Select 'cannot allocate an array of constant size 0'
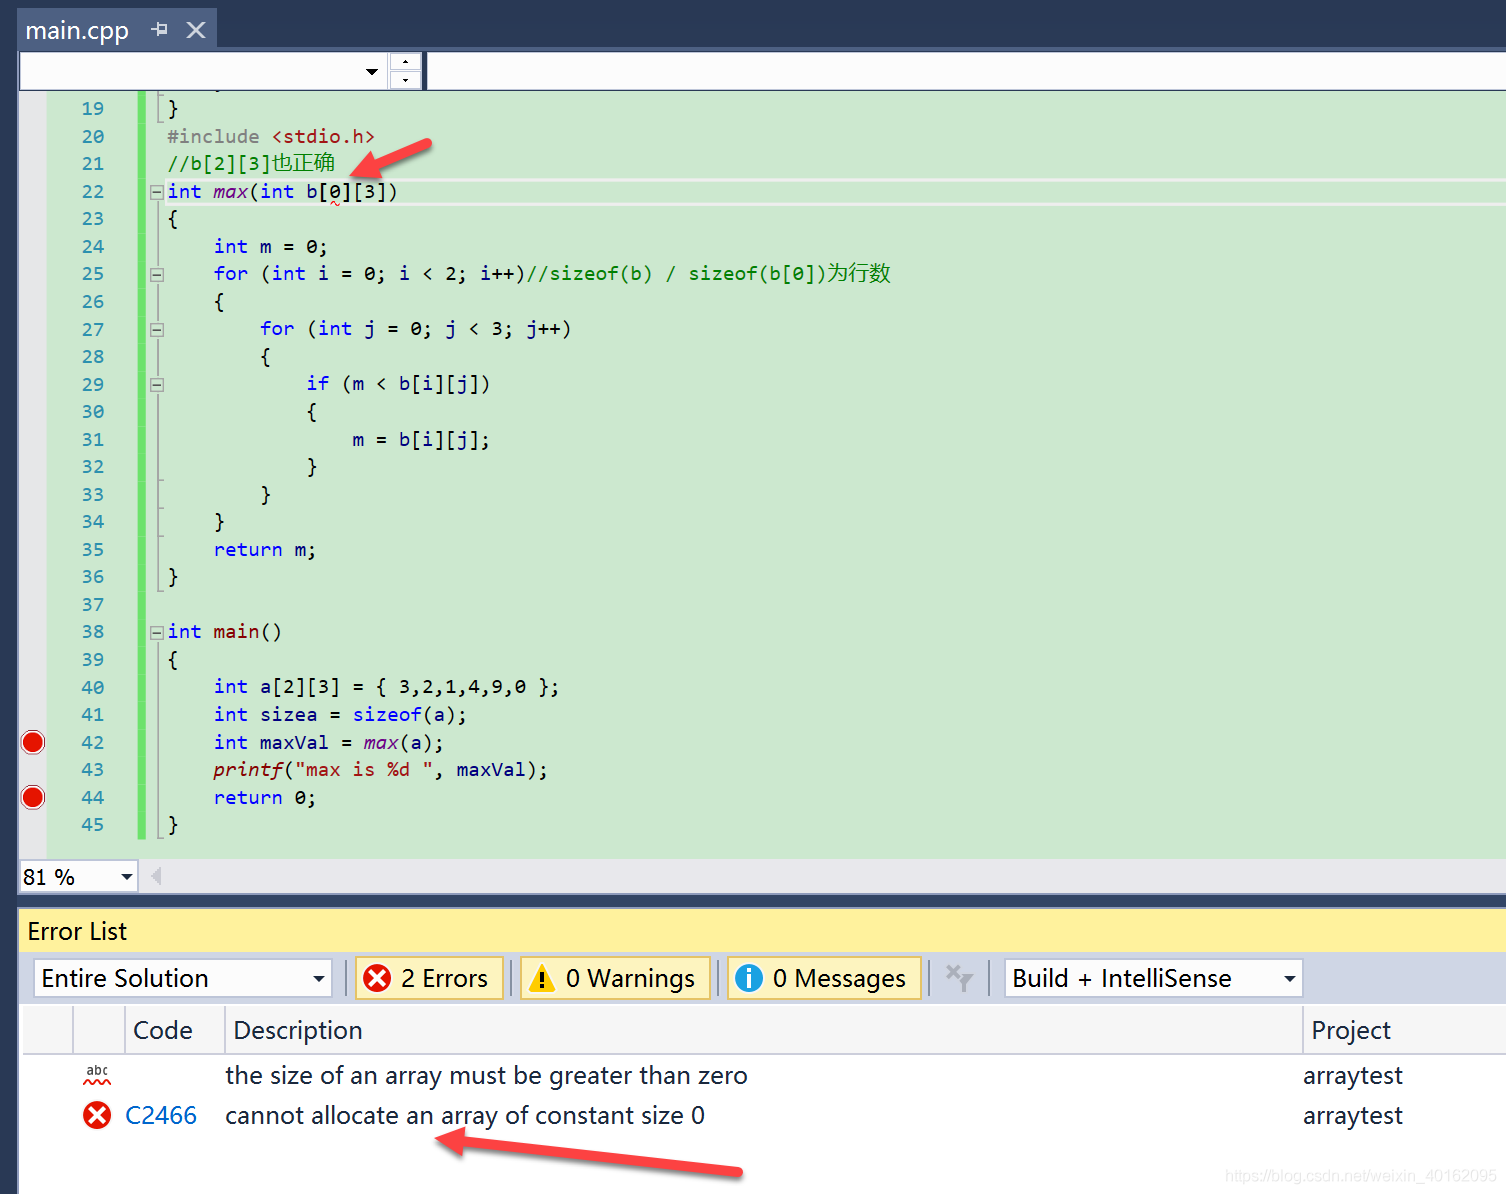This screenshot has height=1194, width=1506. pyautogui.click(x=465, y=1115)
